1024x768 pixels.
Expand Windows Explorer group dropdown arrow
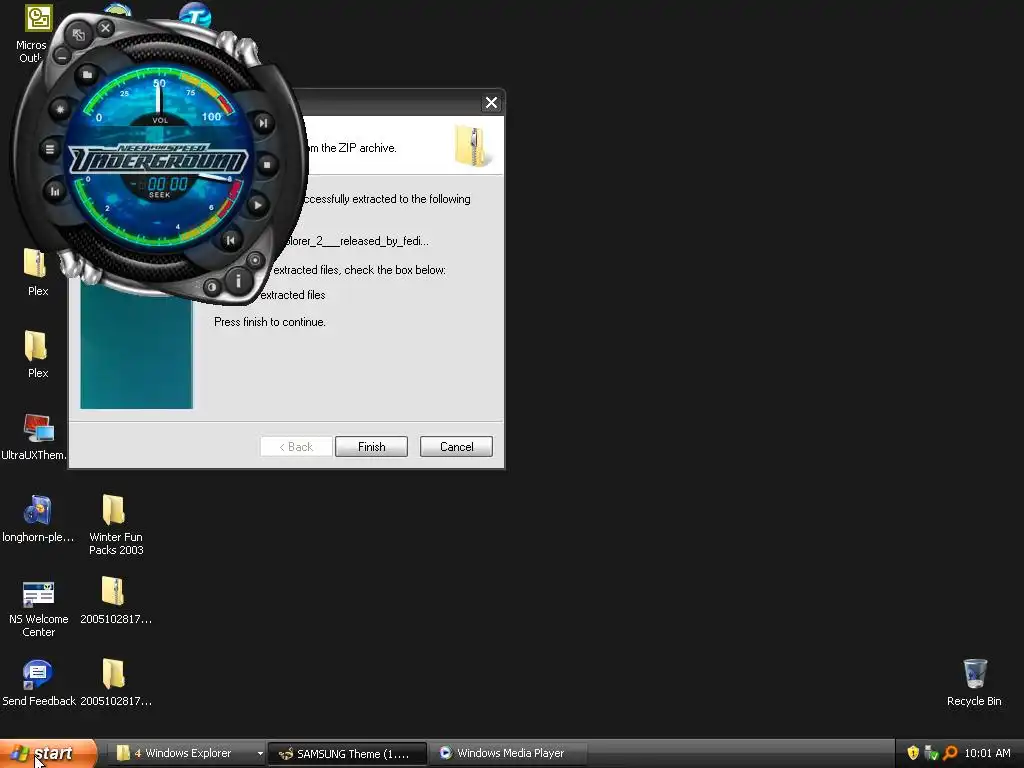pos(260,754)
